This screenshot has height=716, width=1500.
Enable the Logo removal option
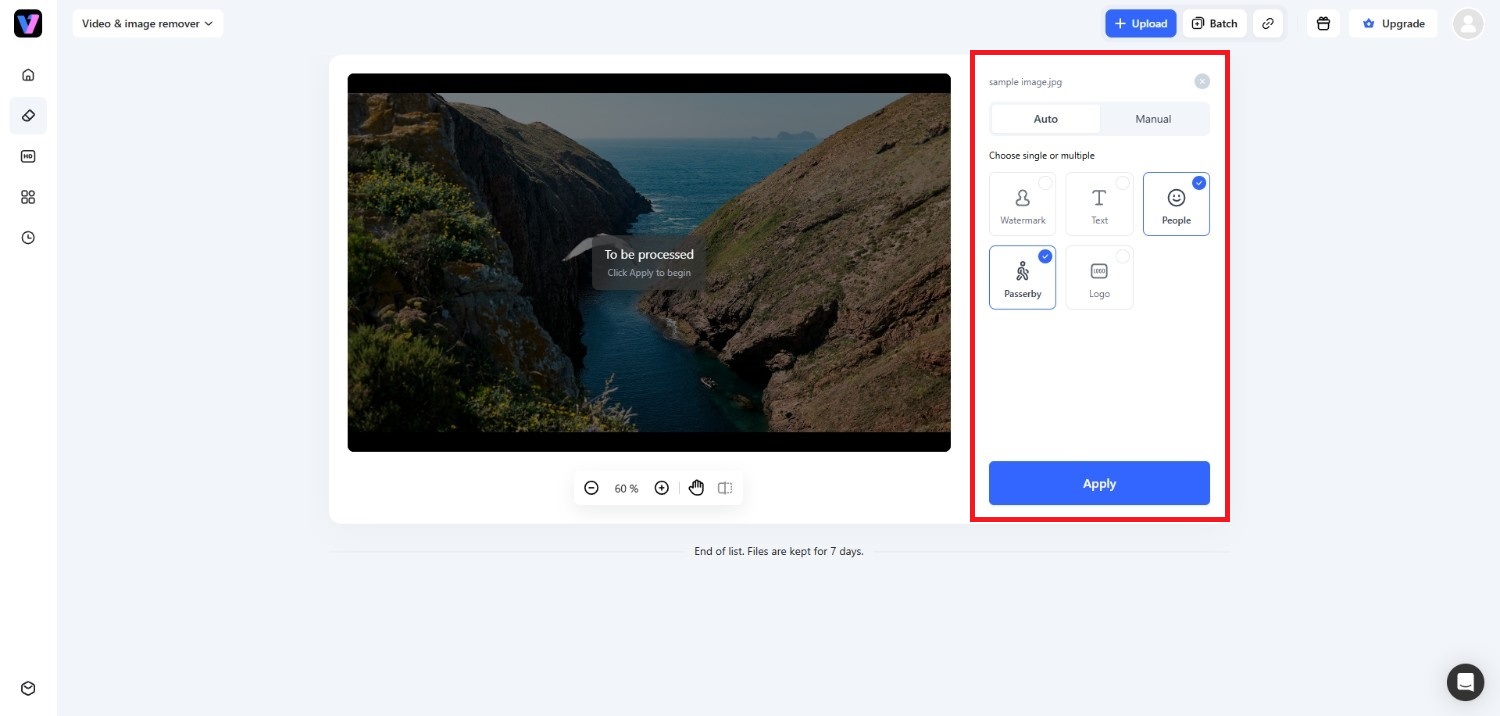tap(1099, 277)
